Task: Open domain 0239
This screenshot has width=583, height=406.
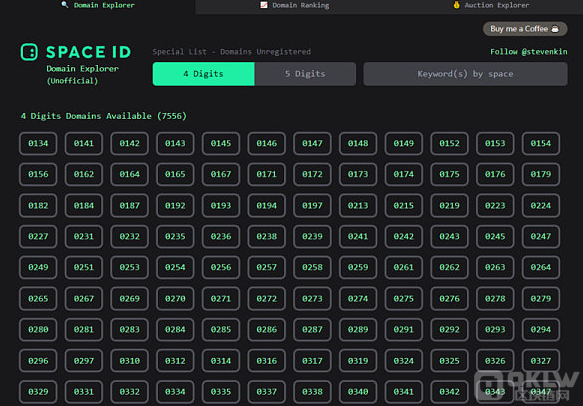Action: 312,236
